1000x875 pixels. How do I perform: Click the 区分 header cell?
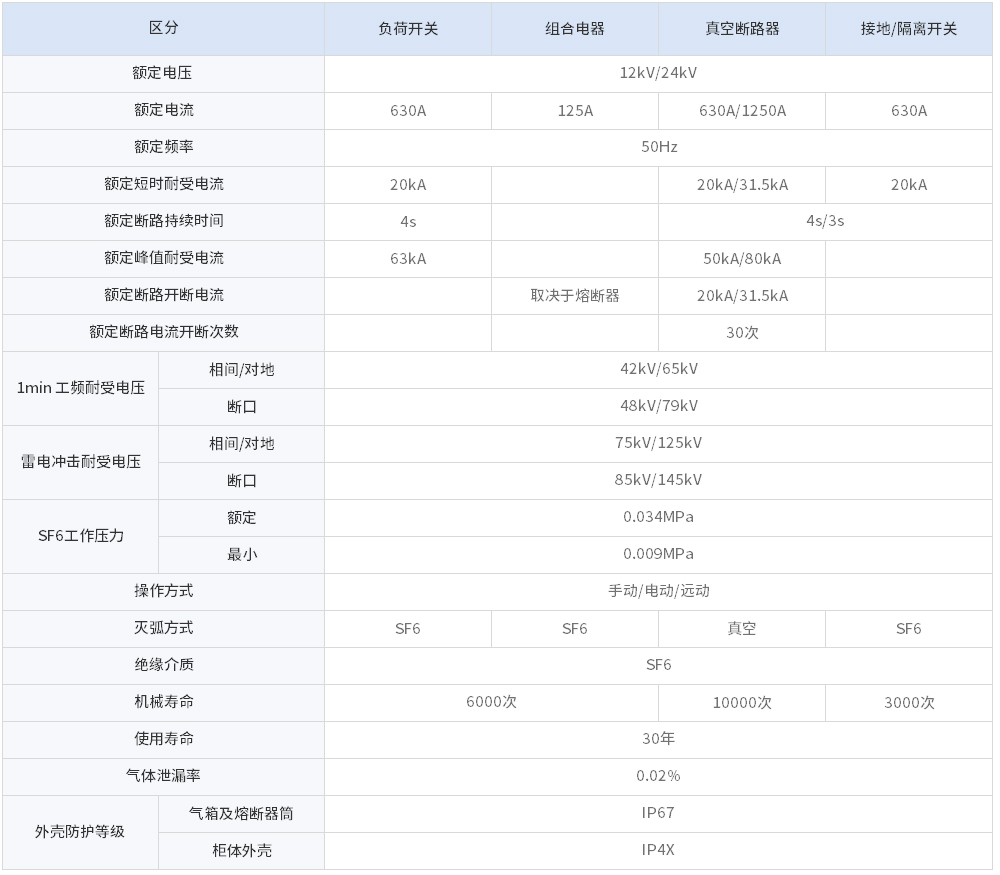tap(163, 28)
